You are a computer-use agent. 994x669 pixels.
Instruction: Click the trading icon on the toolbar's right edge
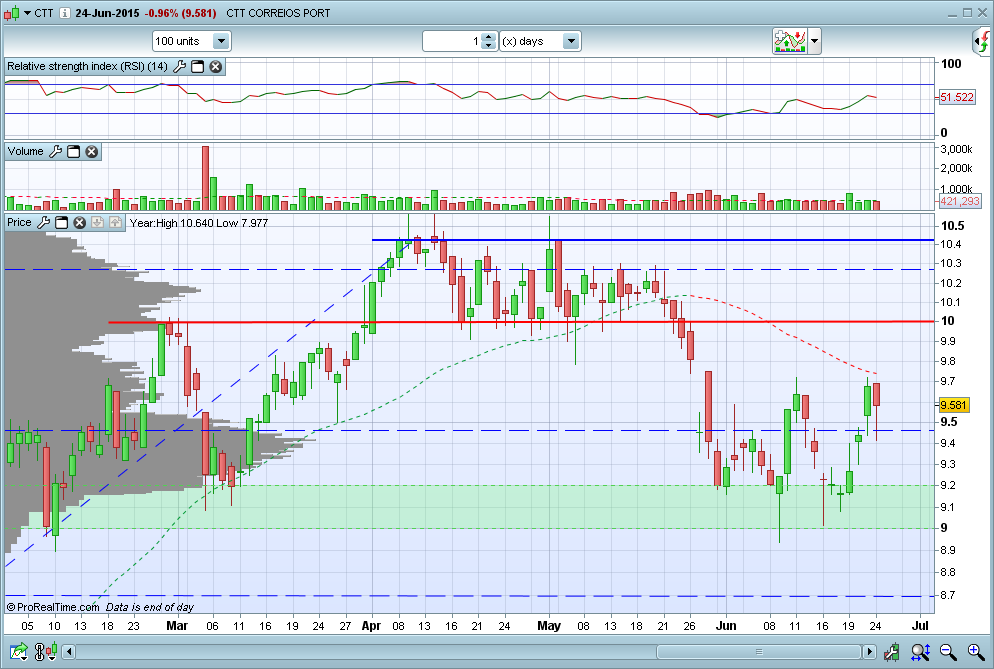982,42
